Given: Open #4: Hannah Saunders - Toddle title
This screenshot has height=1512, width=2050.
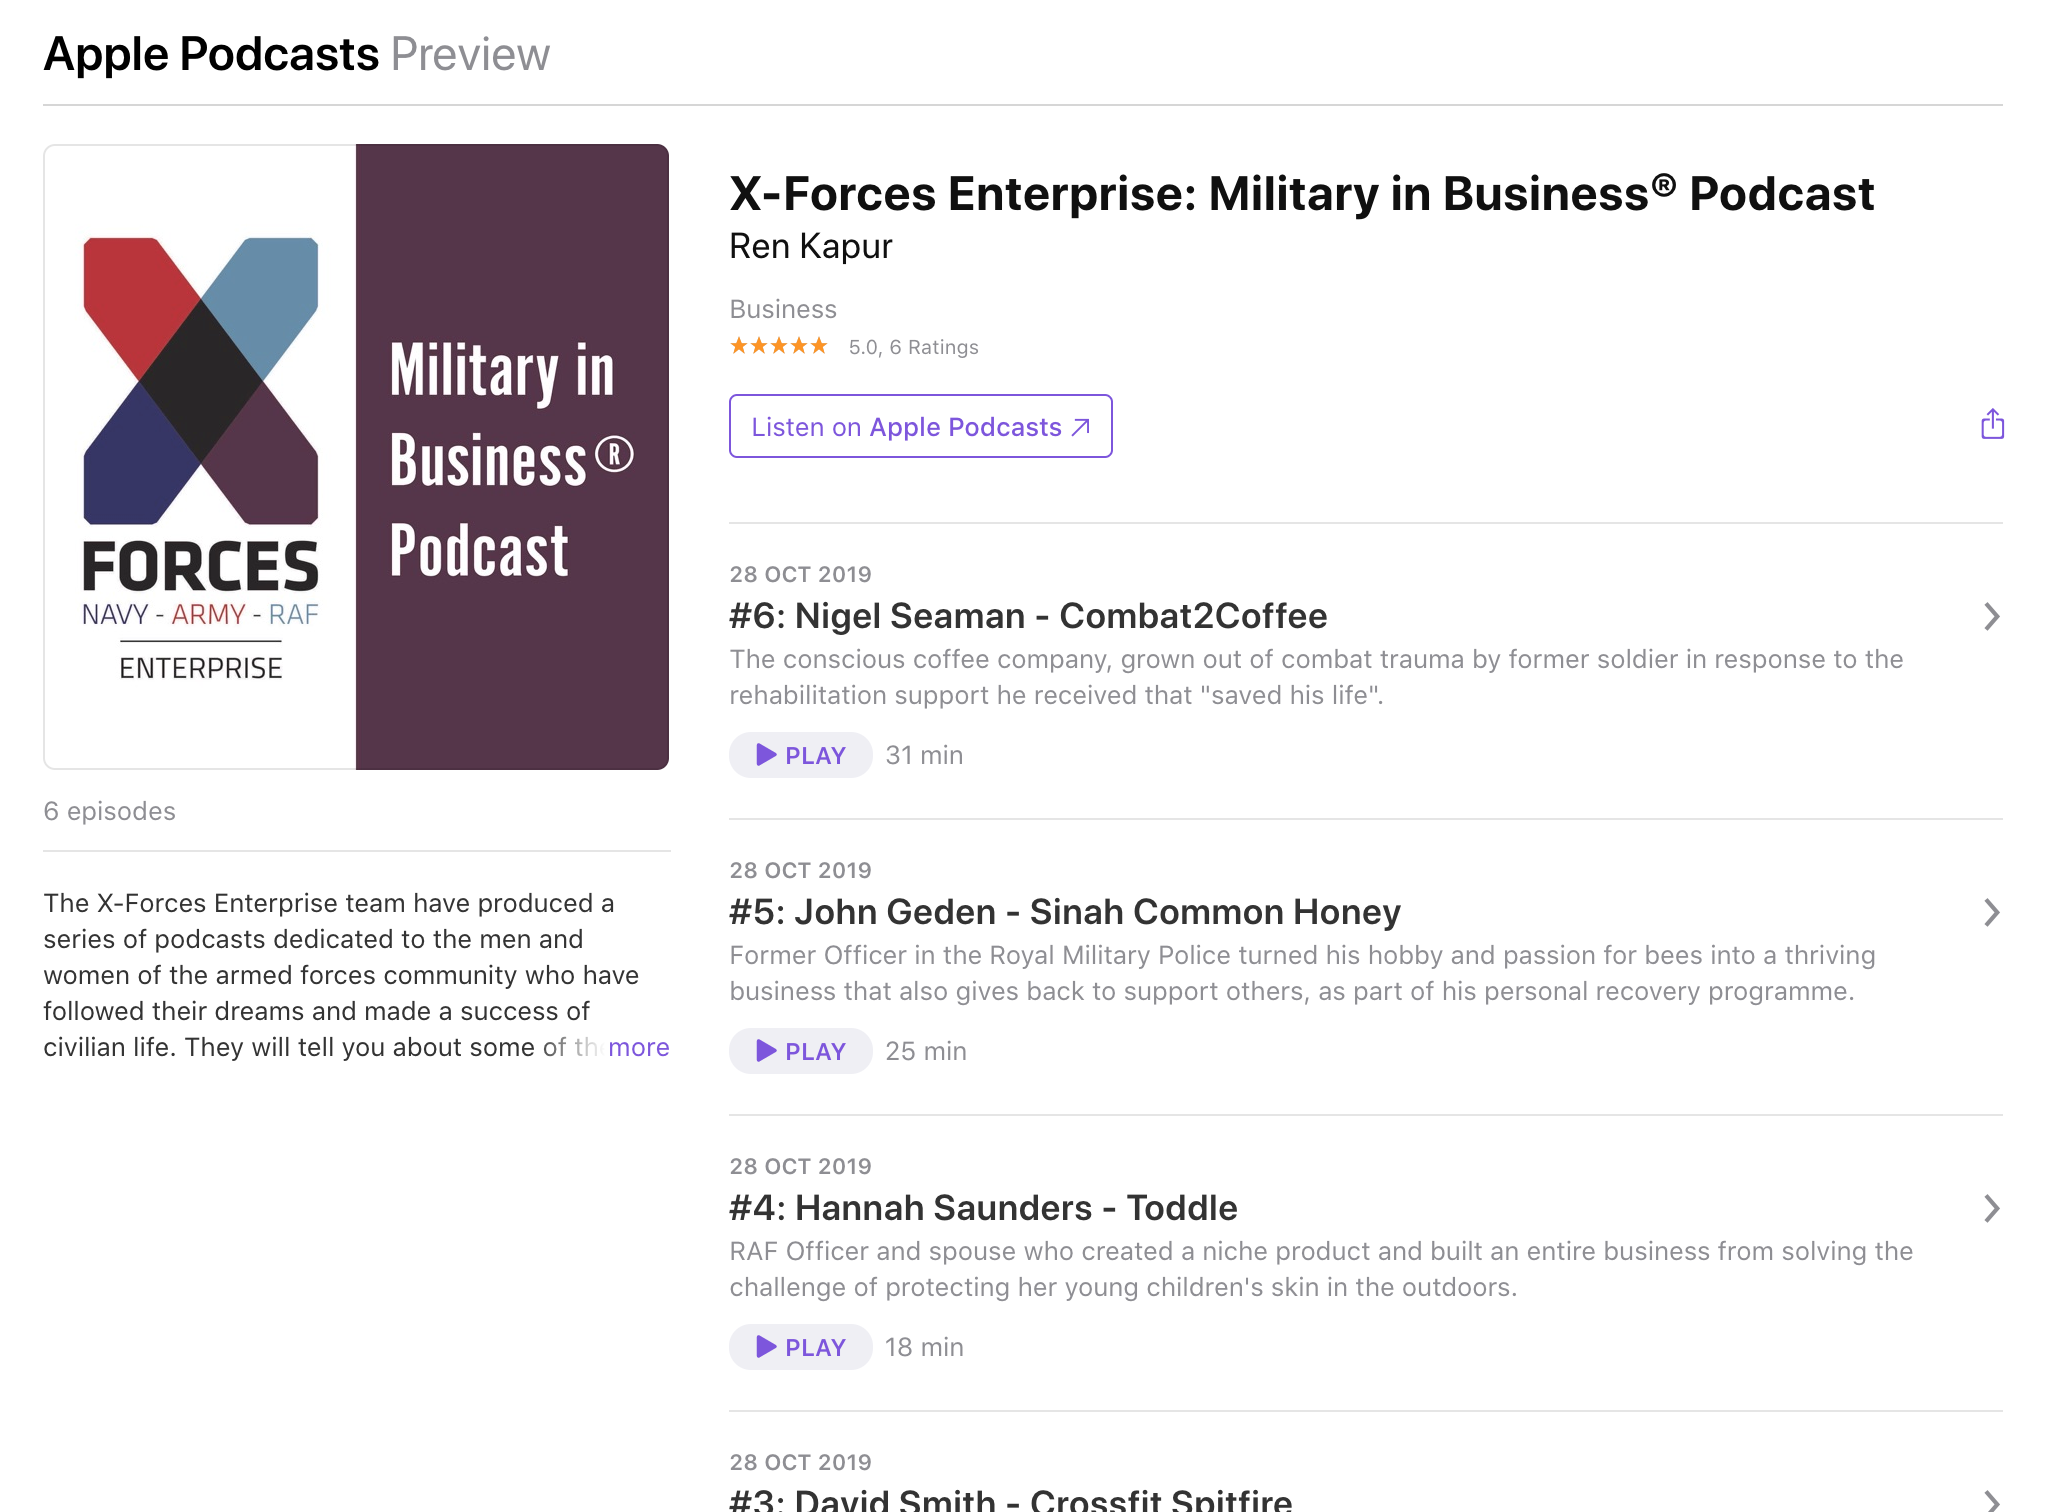Looking at the screenshot, I should (x=983, y=1208).
